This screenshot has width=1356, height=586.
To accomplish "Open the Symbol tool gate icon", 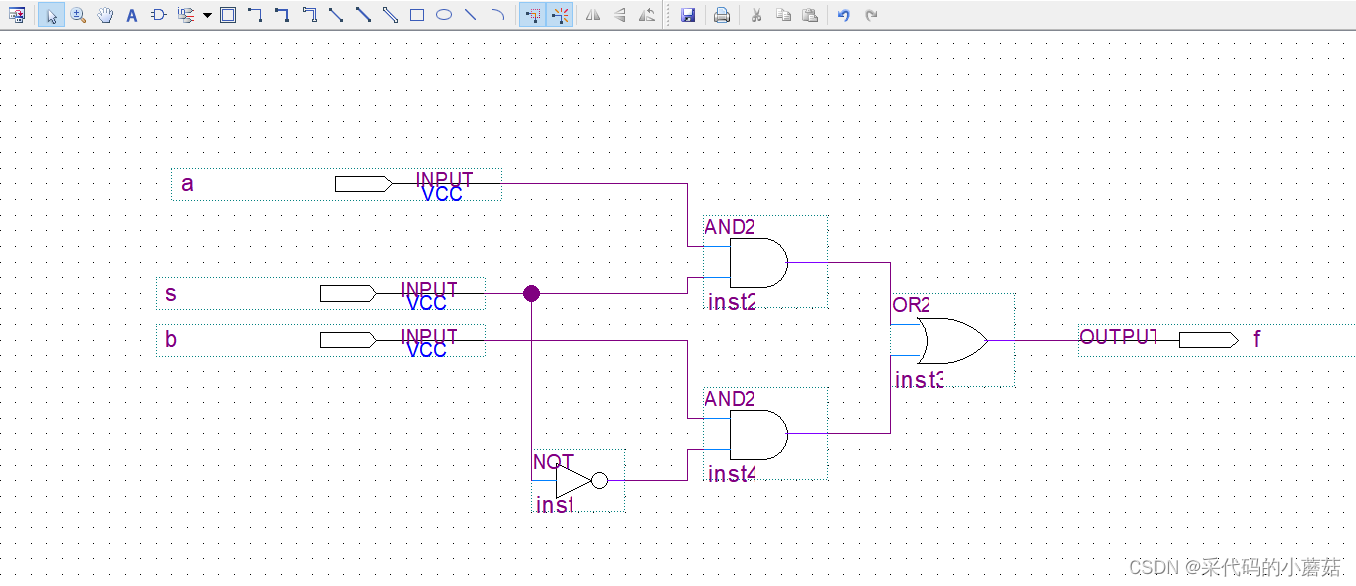I will tap(158, 15).
